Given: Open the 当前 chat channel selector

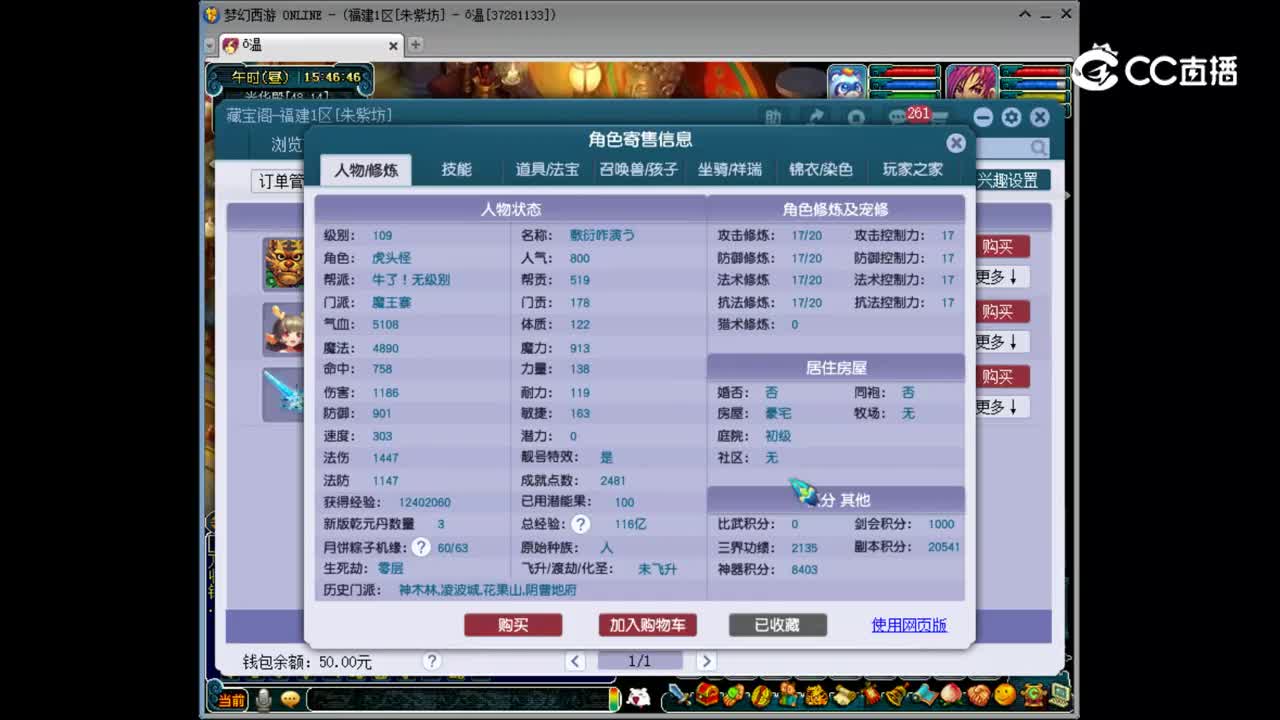Looking at the screenshot, I should (231, 700).
